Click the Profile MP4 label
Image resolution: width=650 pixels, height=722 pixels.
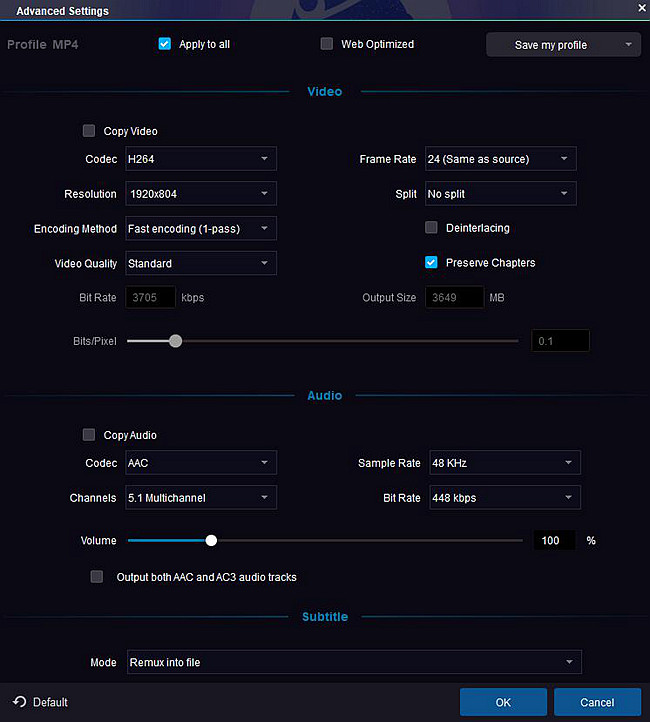pos(42,45)
